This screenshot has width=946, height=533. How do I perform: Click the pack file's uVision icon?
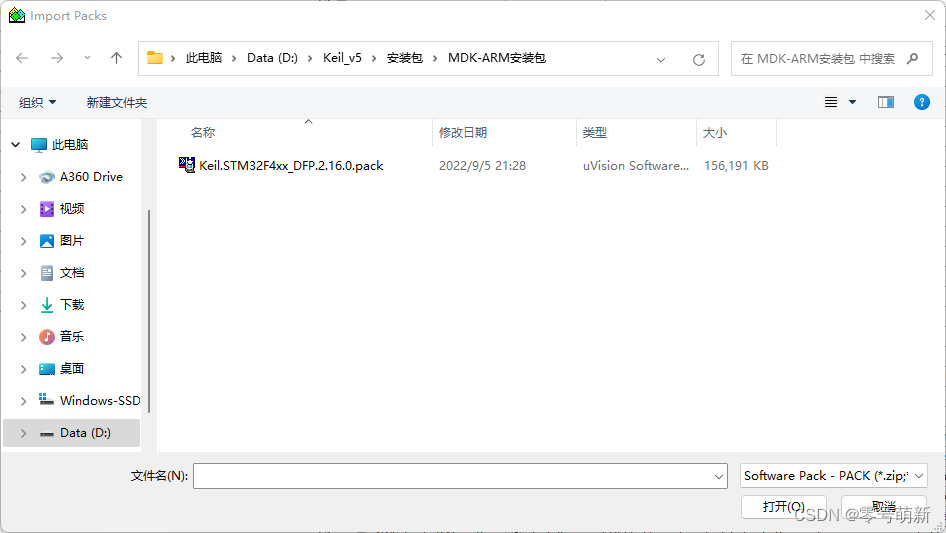[x=187, y=165]
